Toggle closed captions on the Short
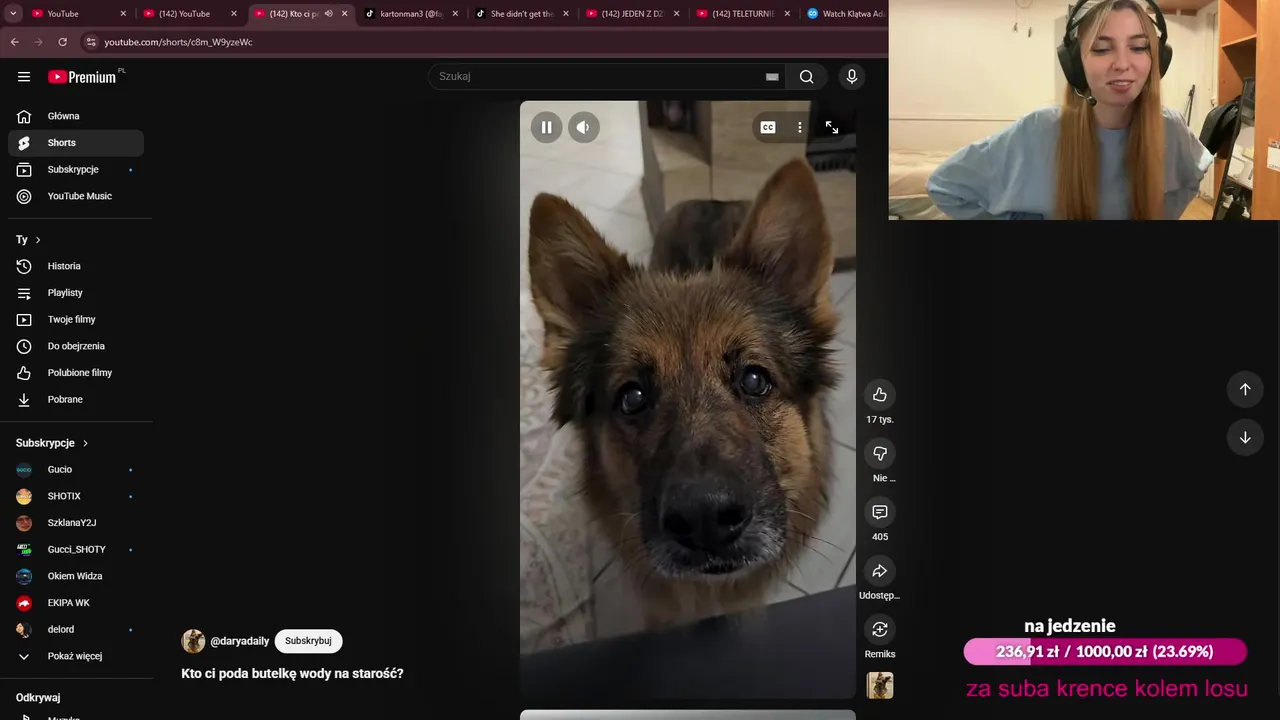This screenshot has height=720, width=1280. (x=768, y=127)
